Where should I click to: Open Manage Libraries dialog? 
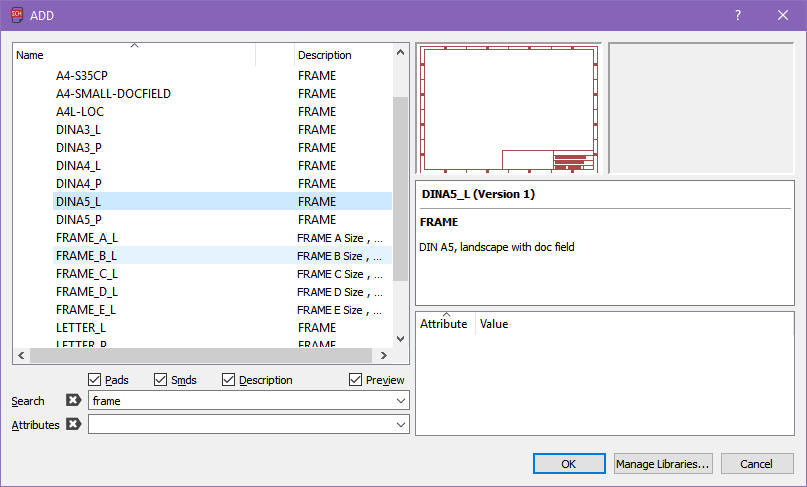click(x=662, y=464)
